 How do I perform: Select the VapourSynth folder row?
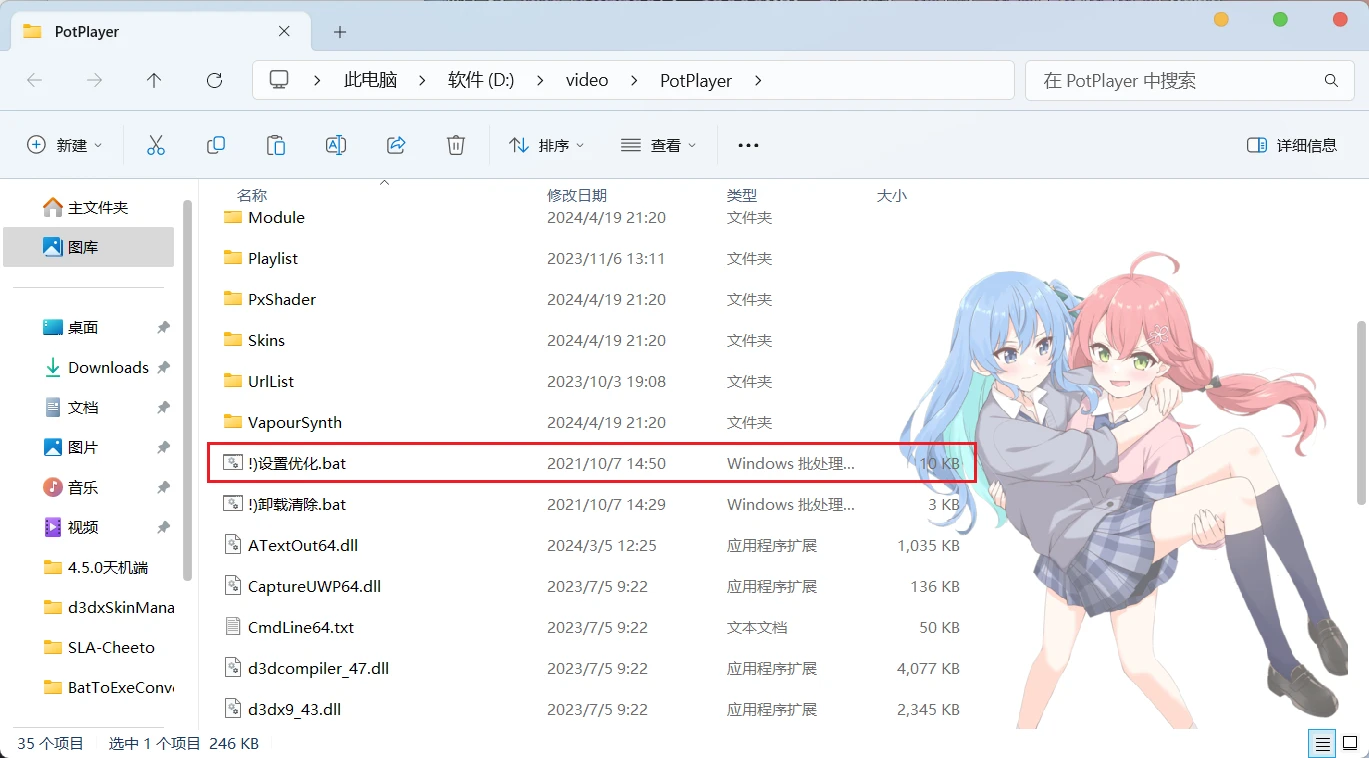[590, 422]
